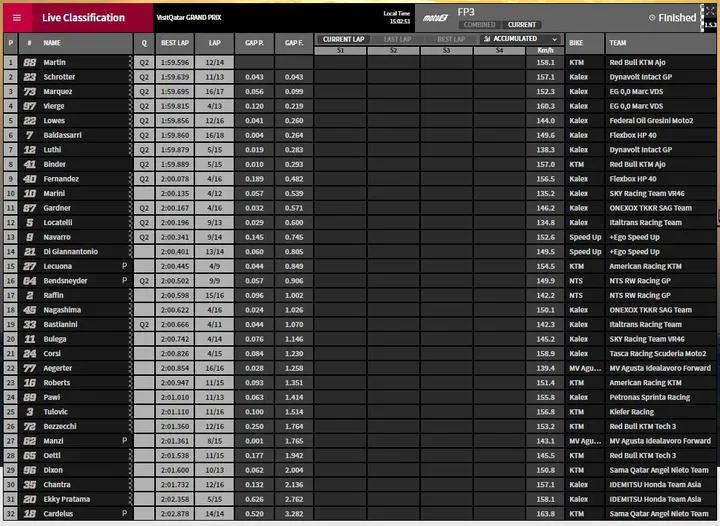Image resolution: width=720 pixels, height=526 pixels.
Task: Click rider number 7 badge
Action: (x=30, y=135)
